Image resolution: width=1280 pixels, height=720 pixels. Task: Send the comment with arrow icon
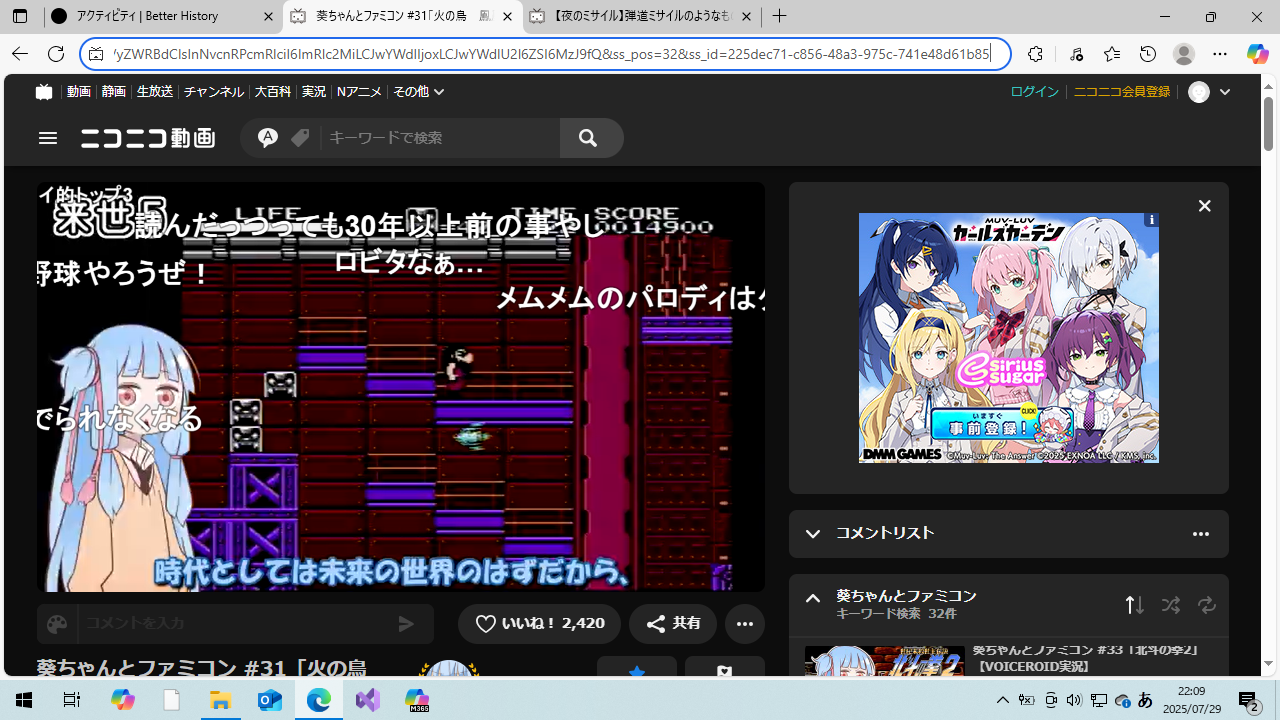pyautogui.click(x=406, y=624)
